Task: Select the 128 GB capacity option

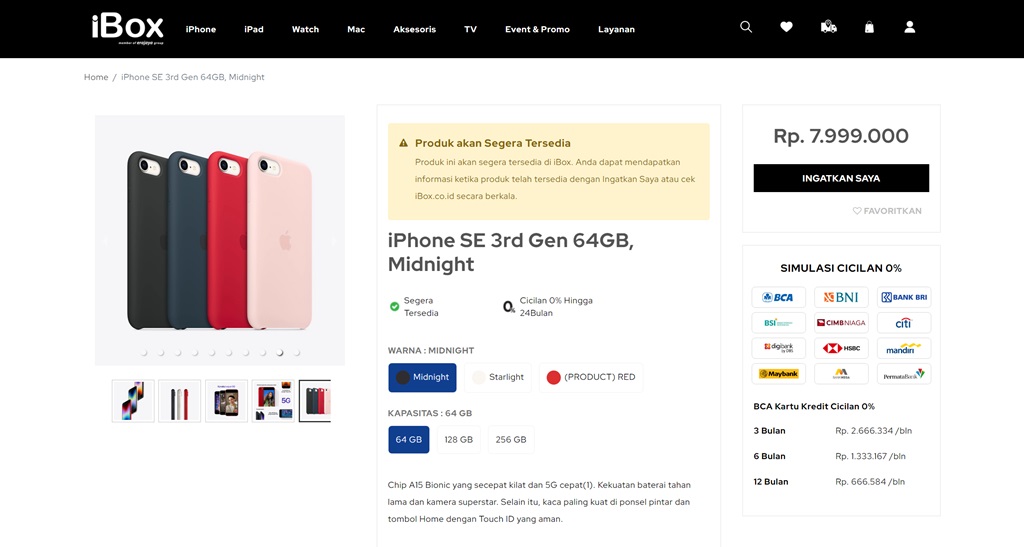Action: (x=458, y=439)
